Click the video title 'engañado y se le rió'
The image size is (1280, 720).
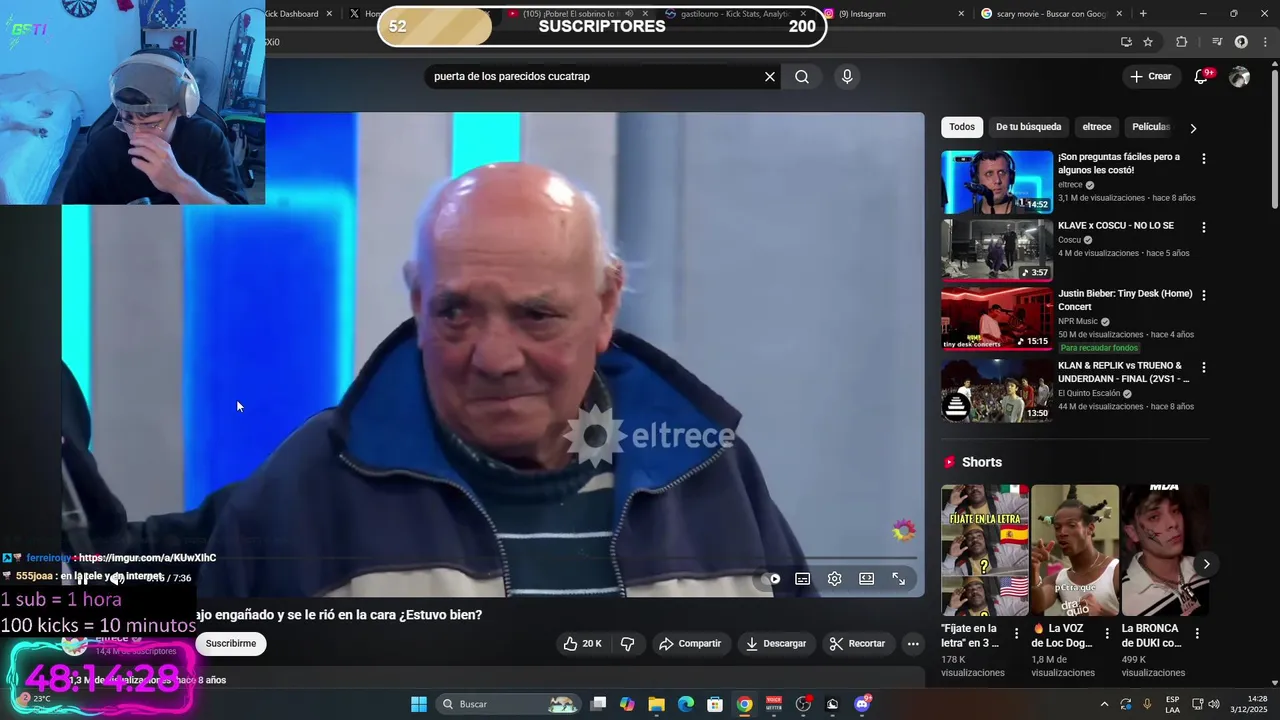click(x=338, y=615)
